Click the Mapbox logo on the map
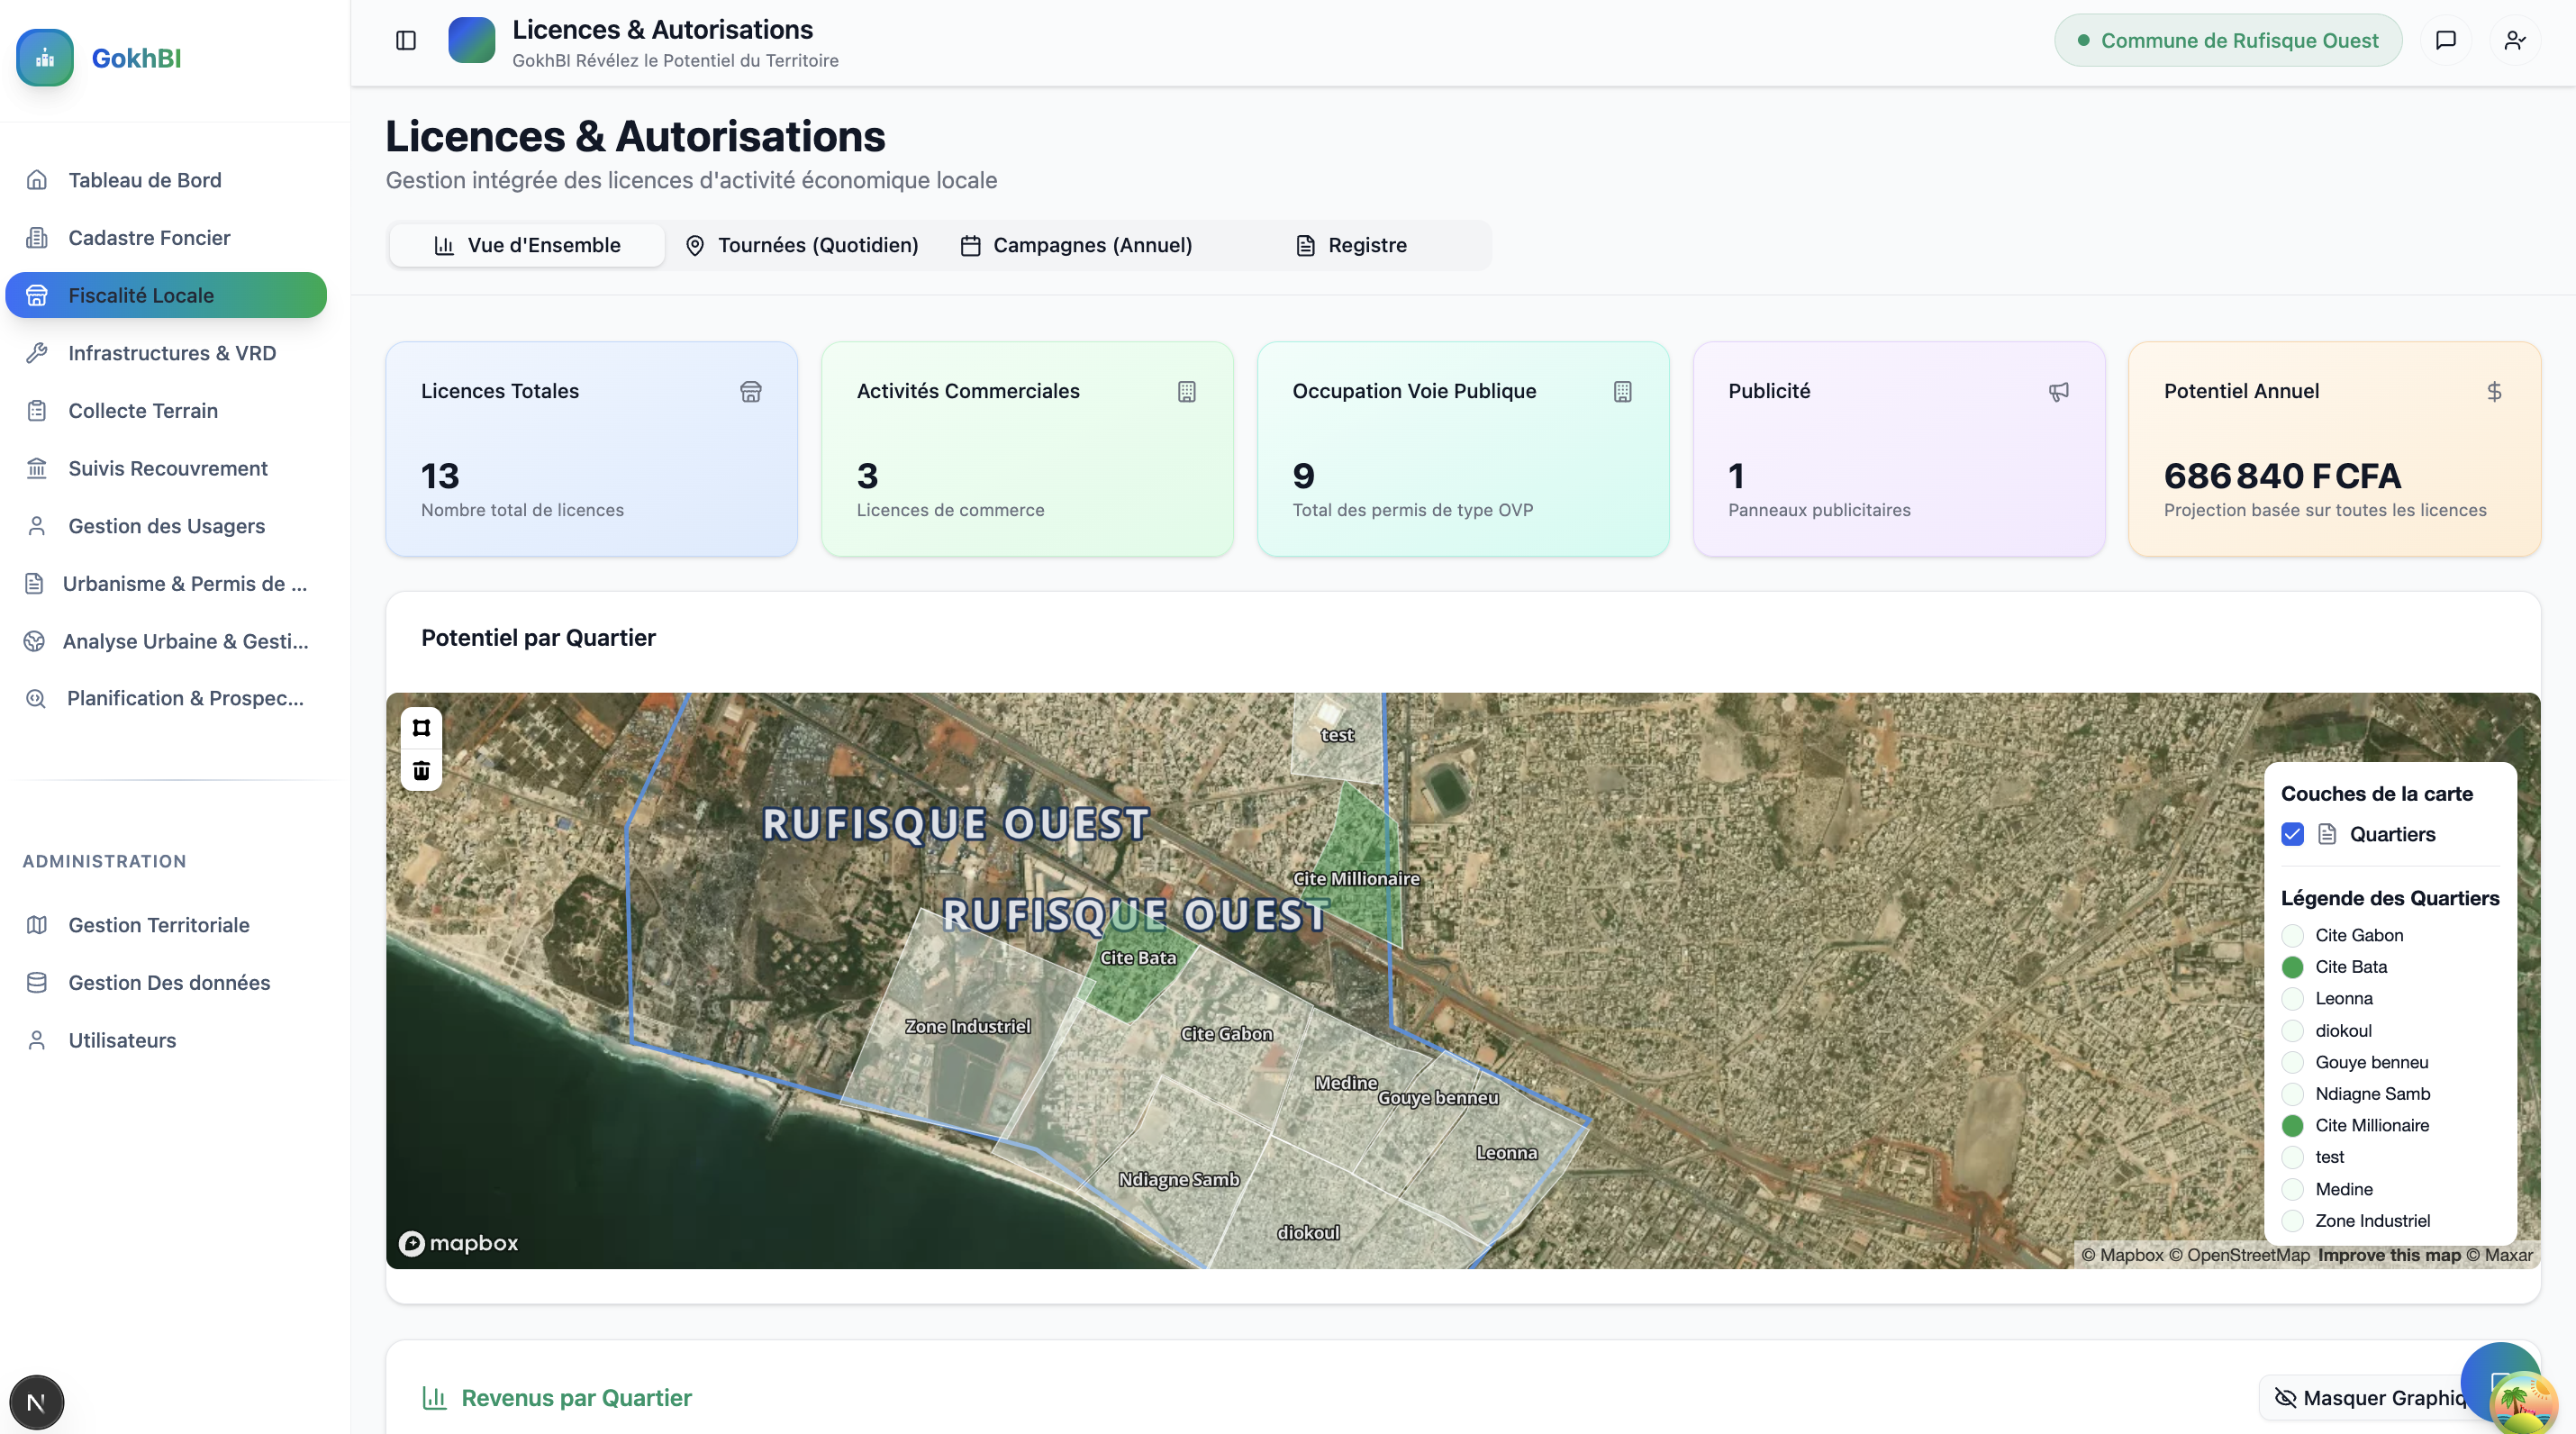 click(459, 1243)
